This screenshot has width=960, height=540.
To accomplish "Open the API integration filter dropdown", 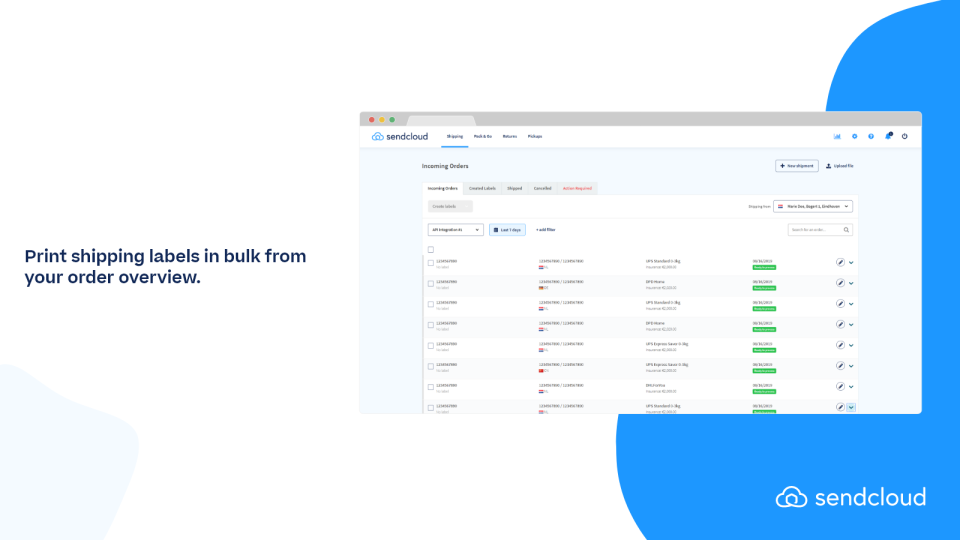I will (x=456, y=230).
